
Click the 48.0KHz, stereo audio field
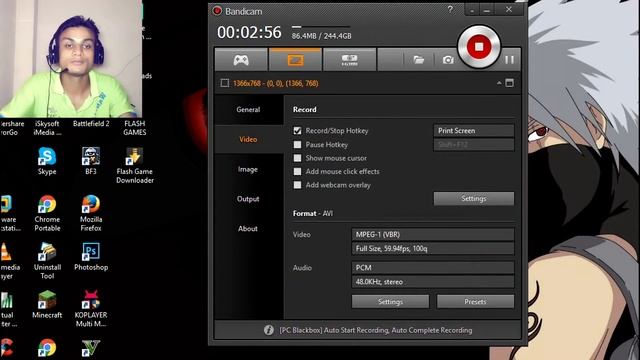433,282
